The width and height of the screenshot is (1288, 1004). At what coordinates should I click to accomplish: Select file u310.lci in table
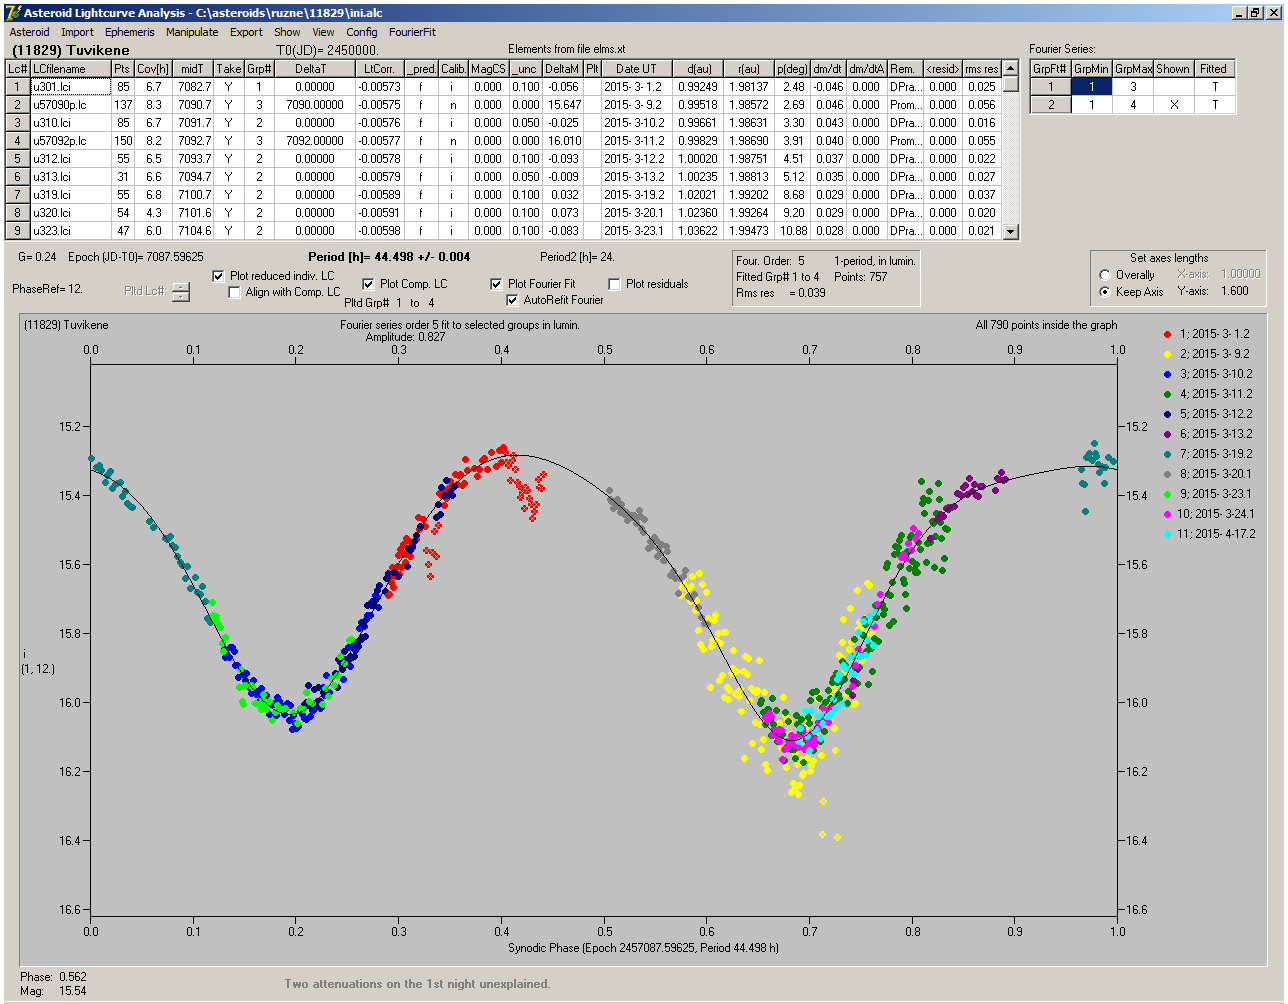click(x=70, y=123)
